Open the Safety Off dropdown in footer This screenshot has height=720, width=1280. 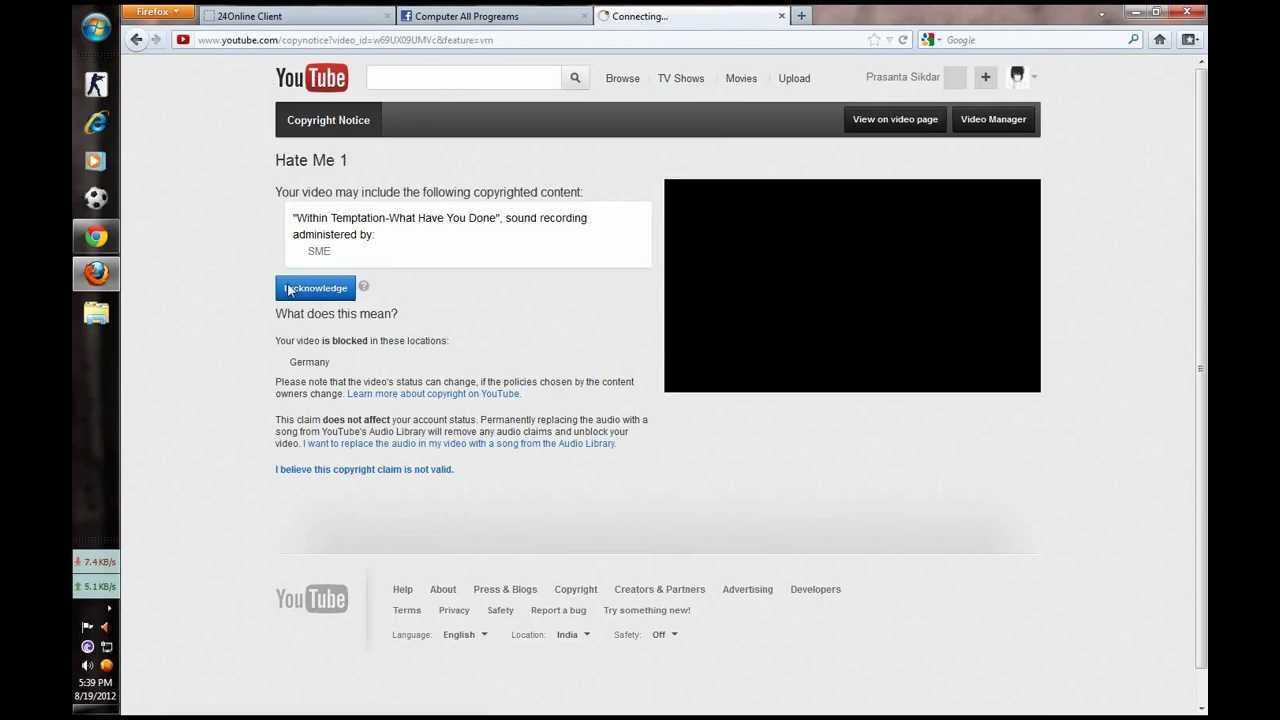[x=665, y=635]
